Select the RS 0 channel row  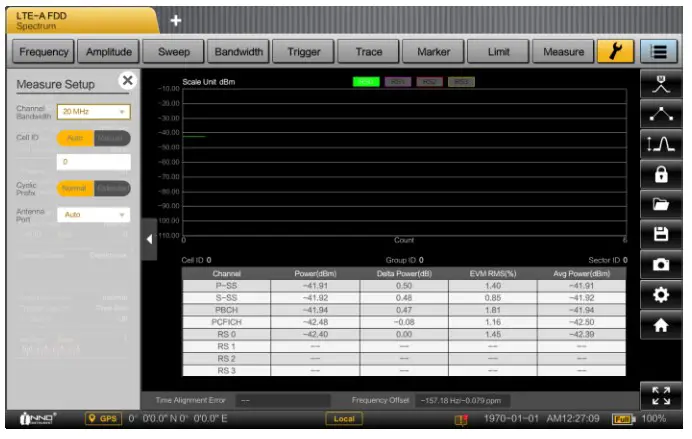click(x=404, y=334)
